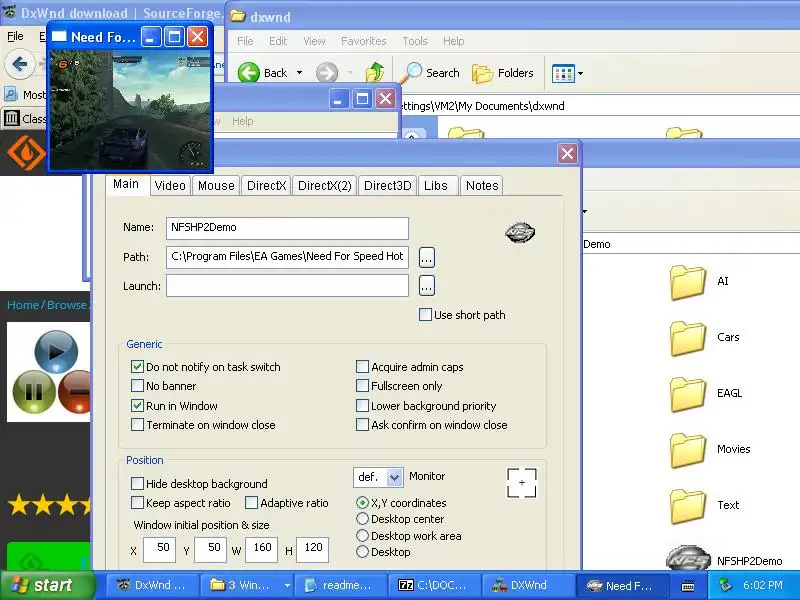Open the AI folder in Explorer
The width and height of the screenshot is (800, 600).
688,282
